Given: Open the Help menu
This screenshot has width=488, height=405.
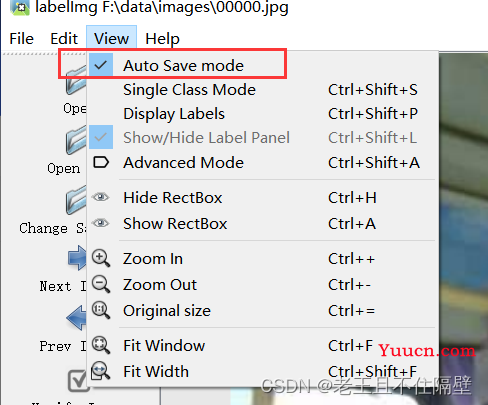Looking at the screenshot, I should click(x=162, y=38).
